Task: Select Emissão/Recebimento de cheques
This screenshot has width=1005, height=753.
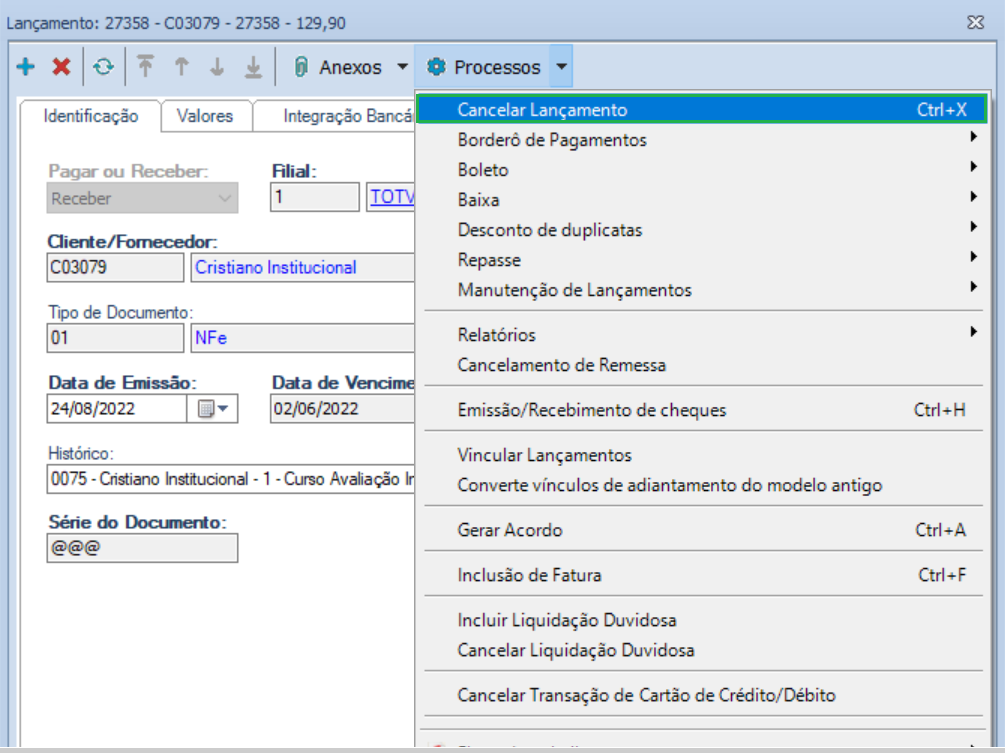Action: (x=703, y=410)
